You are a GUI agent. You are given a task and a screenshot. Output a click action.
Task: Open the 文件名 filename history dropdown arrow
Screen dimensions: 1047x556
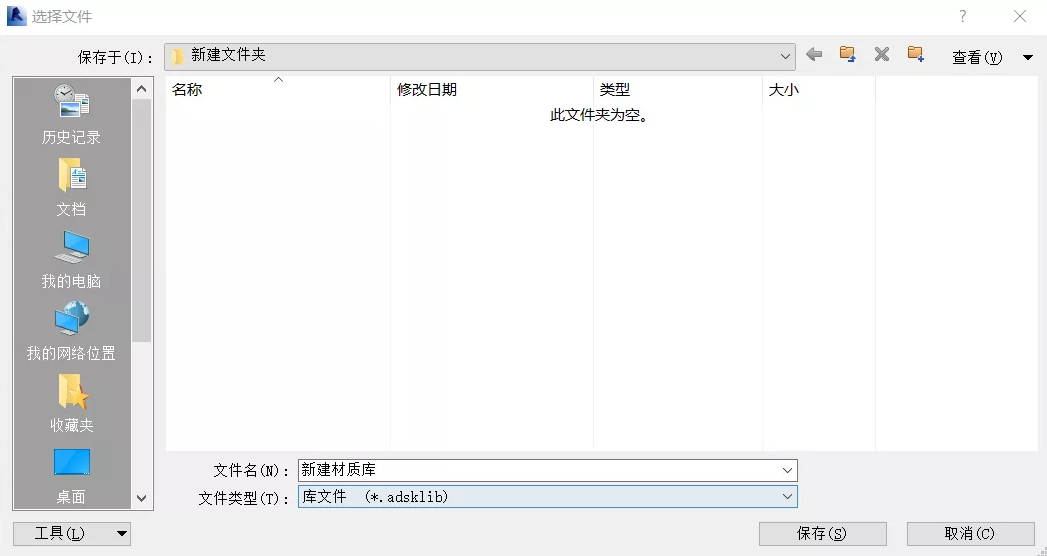pos(787,471)
